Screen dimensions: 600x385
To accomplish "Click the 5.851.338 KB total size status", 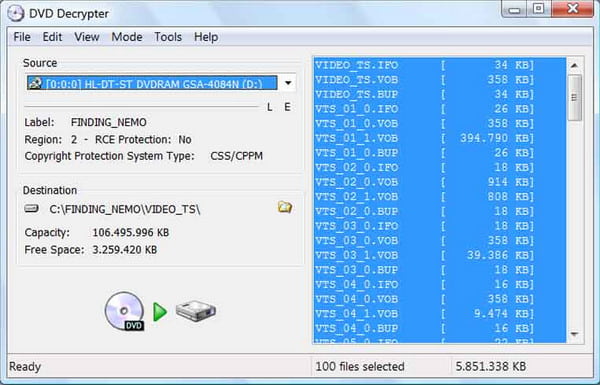I will [x=491, y=367].
